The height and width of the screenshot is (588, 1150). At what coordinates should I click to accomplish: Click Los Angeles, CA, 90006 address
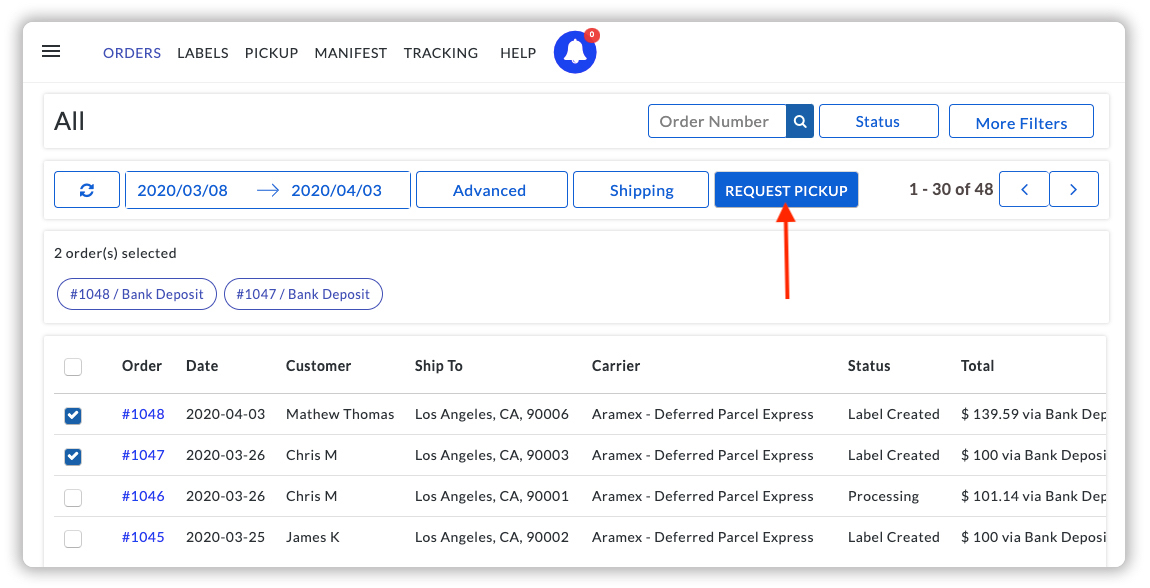pyautogui.click(x=491, y=414)
